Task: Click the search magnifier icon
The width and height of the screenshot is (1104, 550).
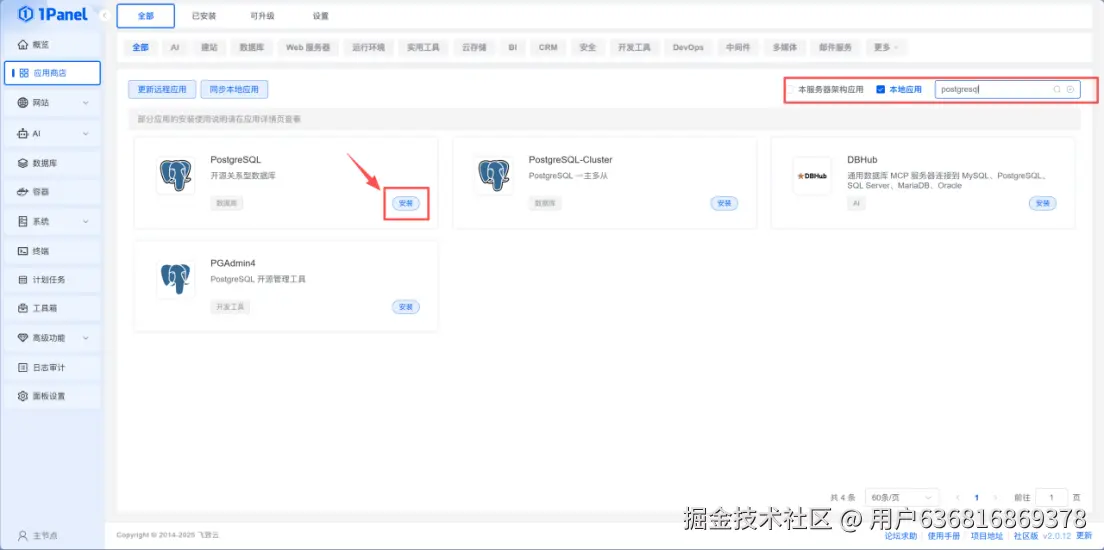Action: coord(1057,89)
